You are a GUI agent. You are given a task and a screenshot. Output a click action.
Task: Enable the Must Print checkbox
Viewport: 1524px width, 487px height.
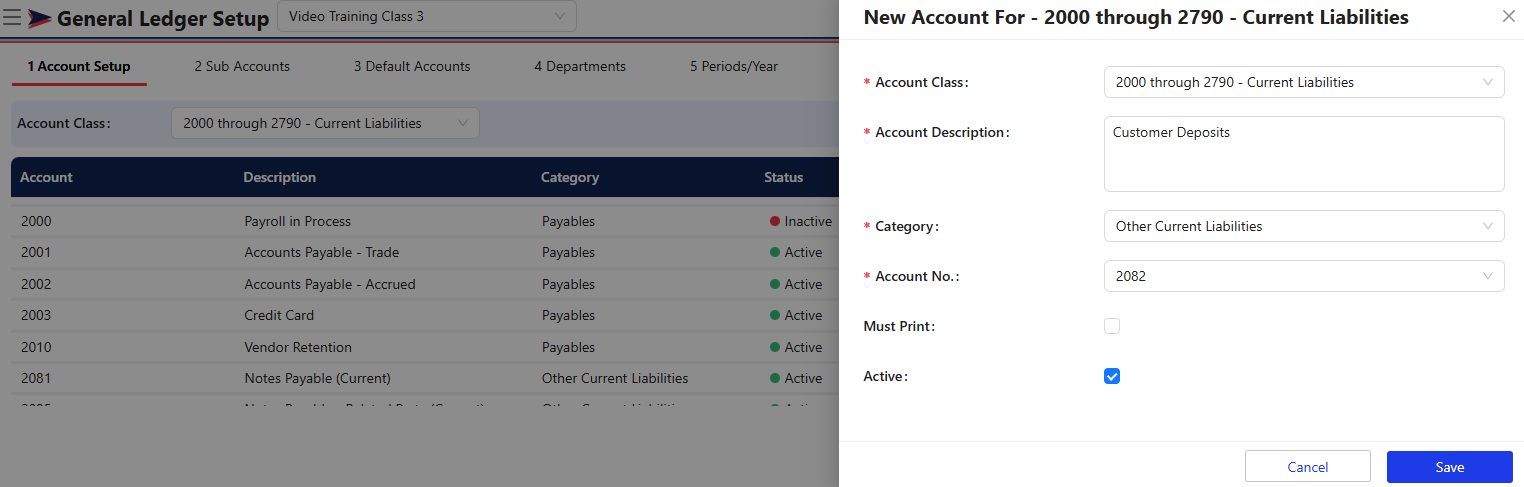coord(1112,326)
